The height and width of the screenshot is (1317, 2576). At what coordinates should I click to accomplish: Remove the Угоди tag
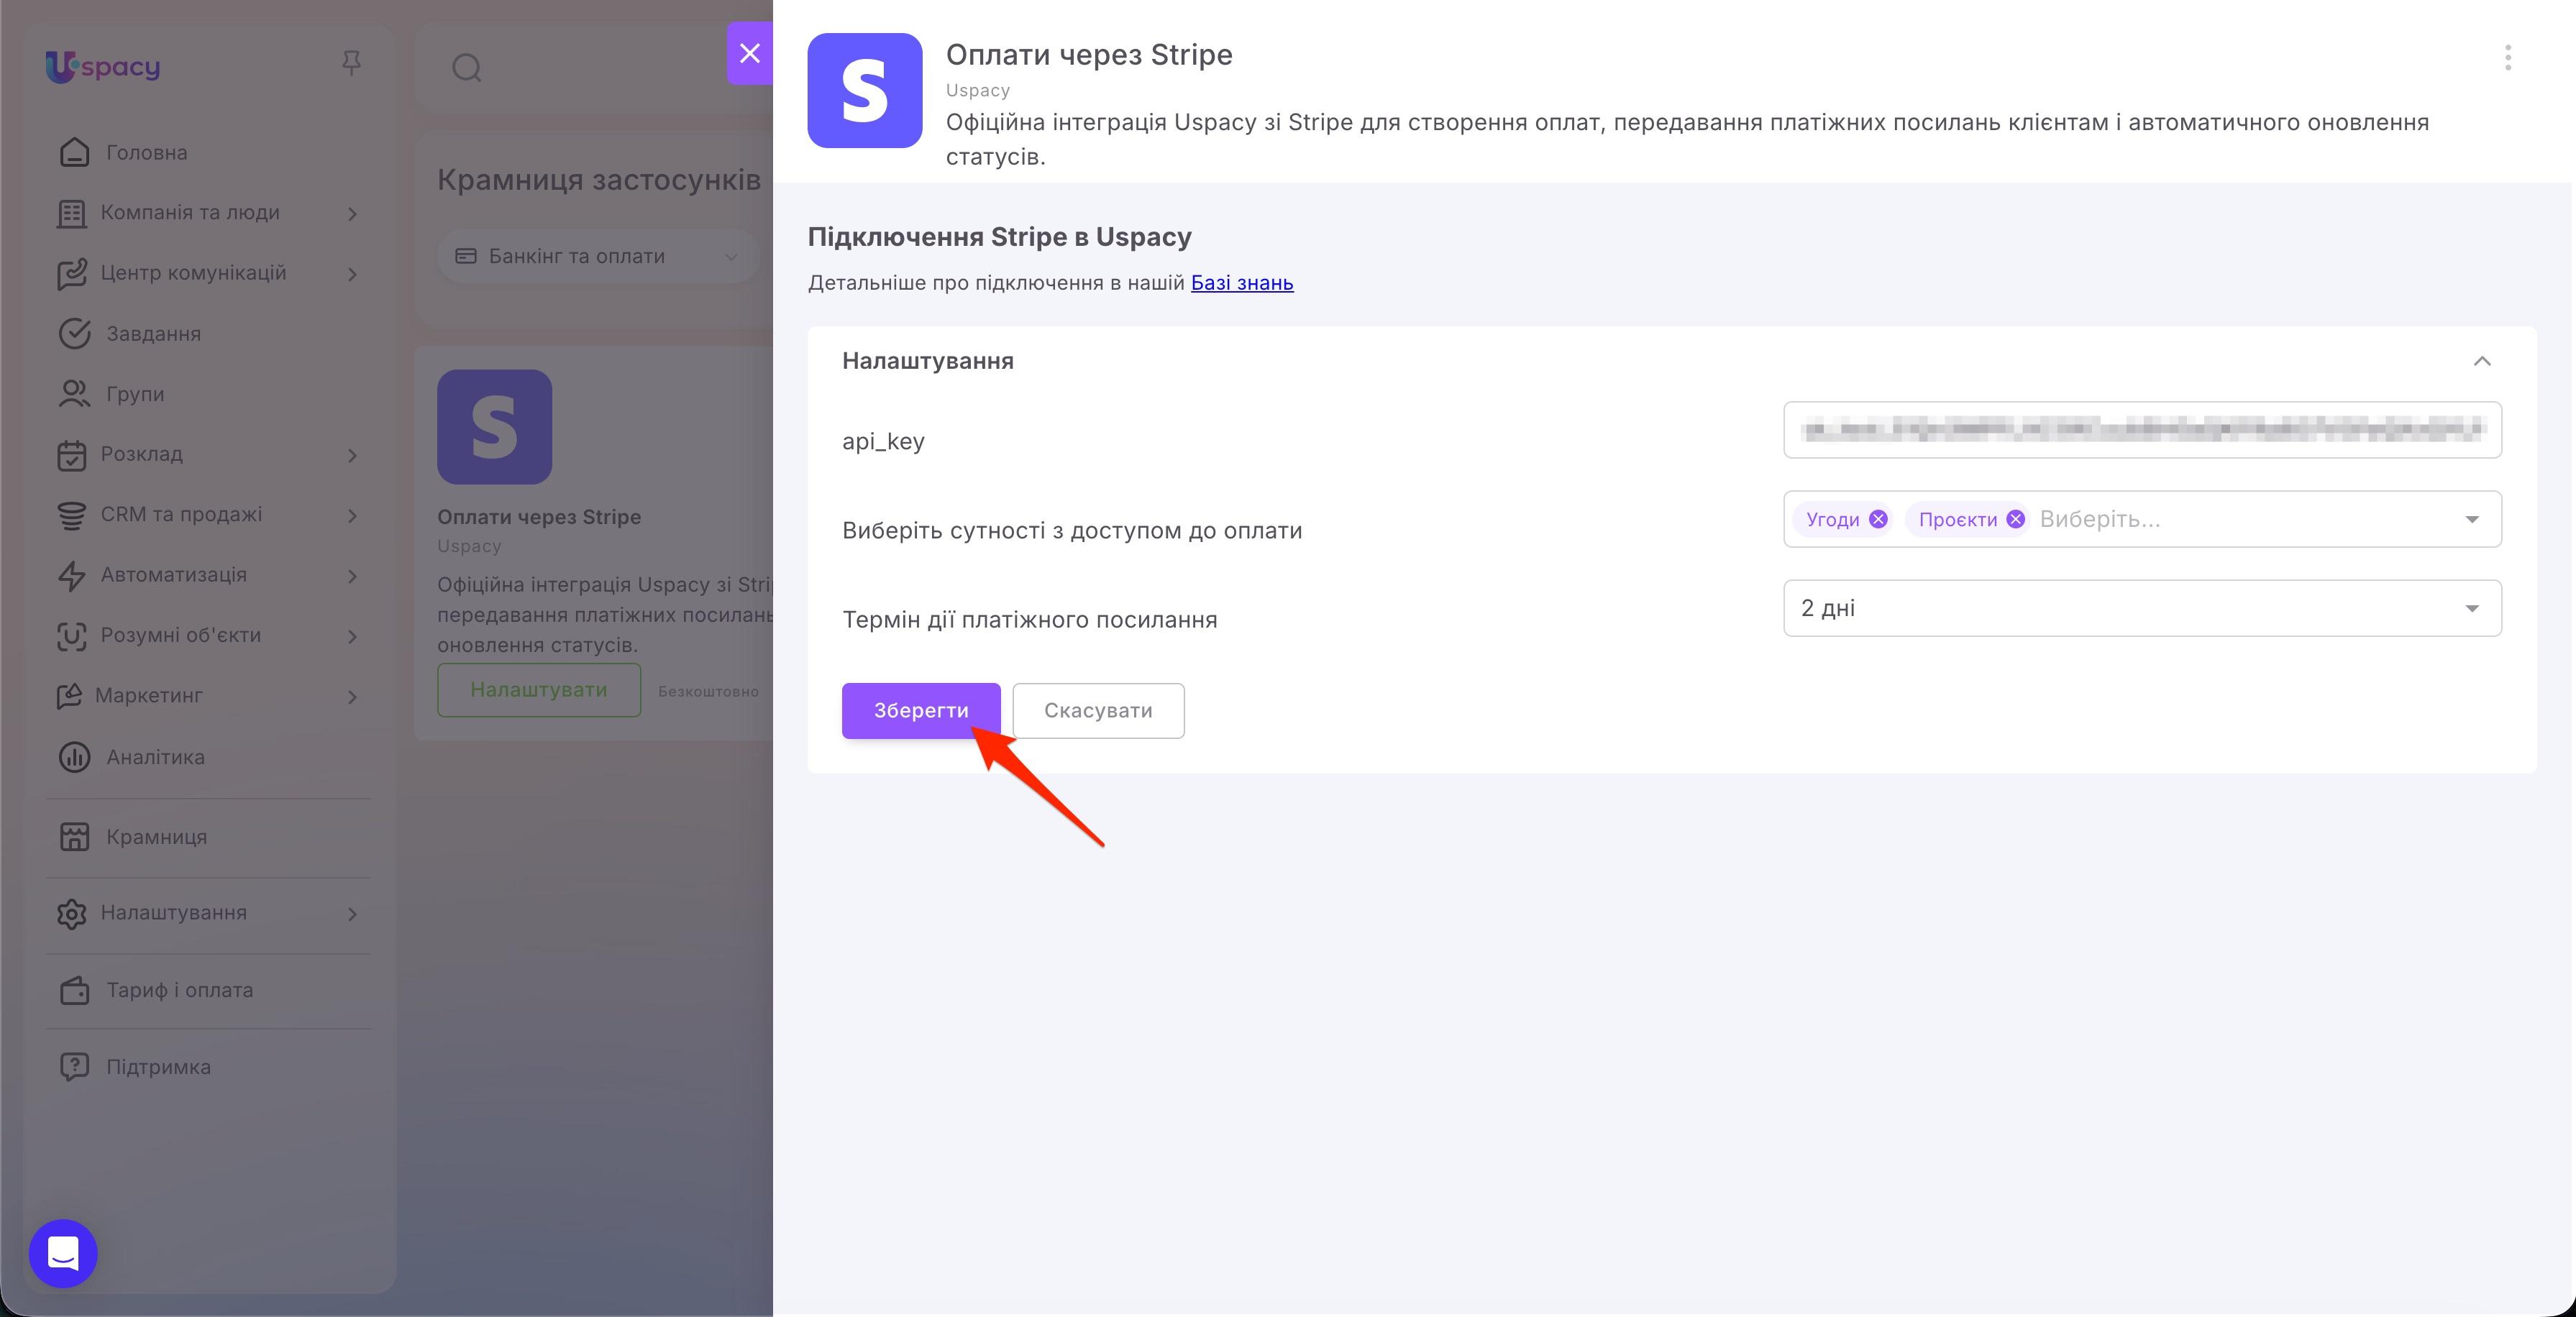pos(1878,519)
